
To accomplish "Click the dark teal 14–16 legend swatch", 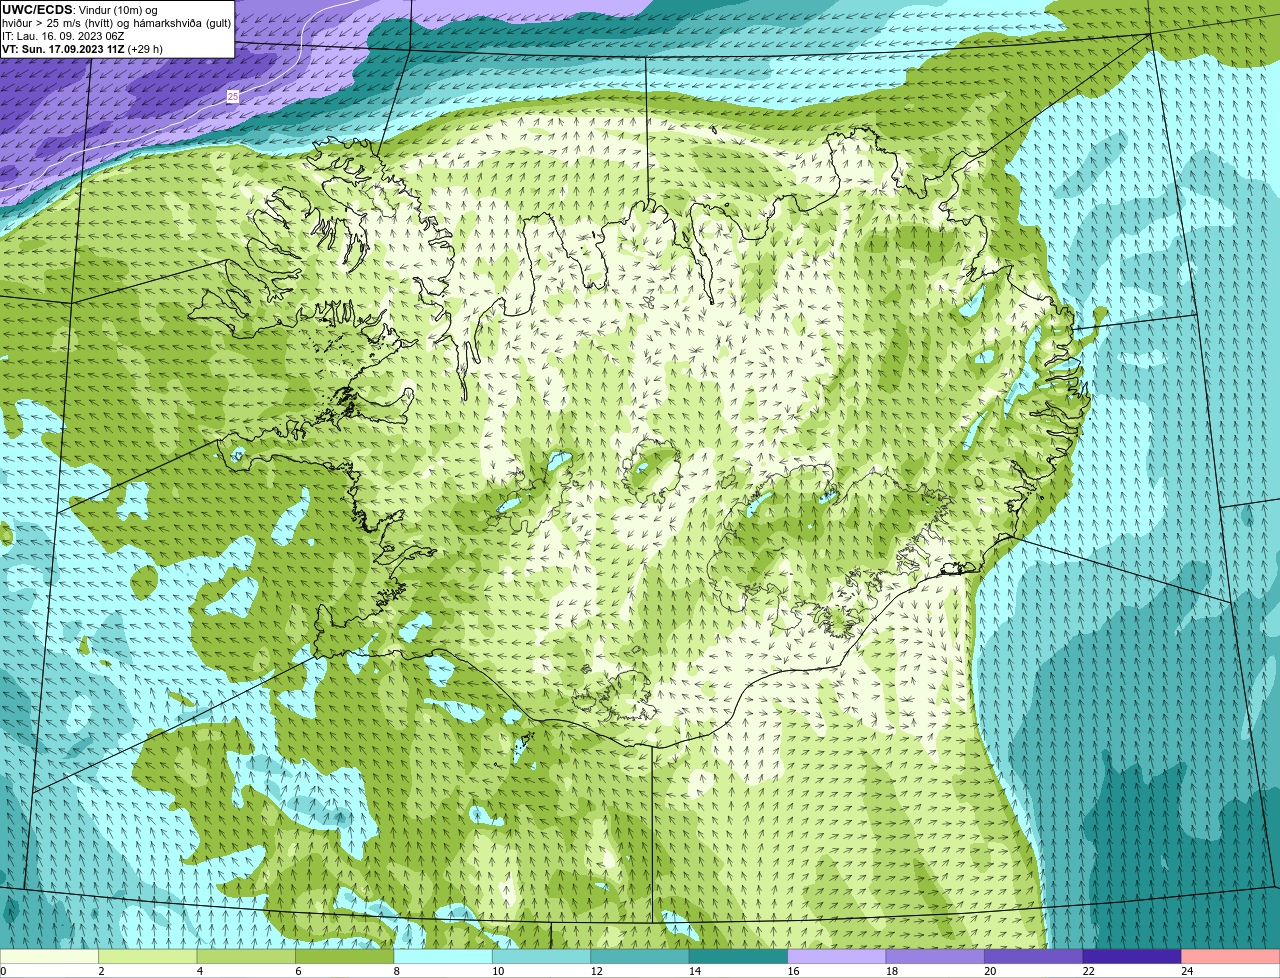I will [x=739, y=956].
